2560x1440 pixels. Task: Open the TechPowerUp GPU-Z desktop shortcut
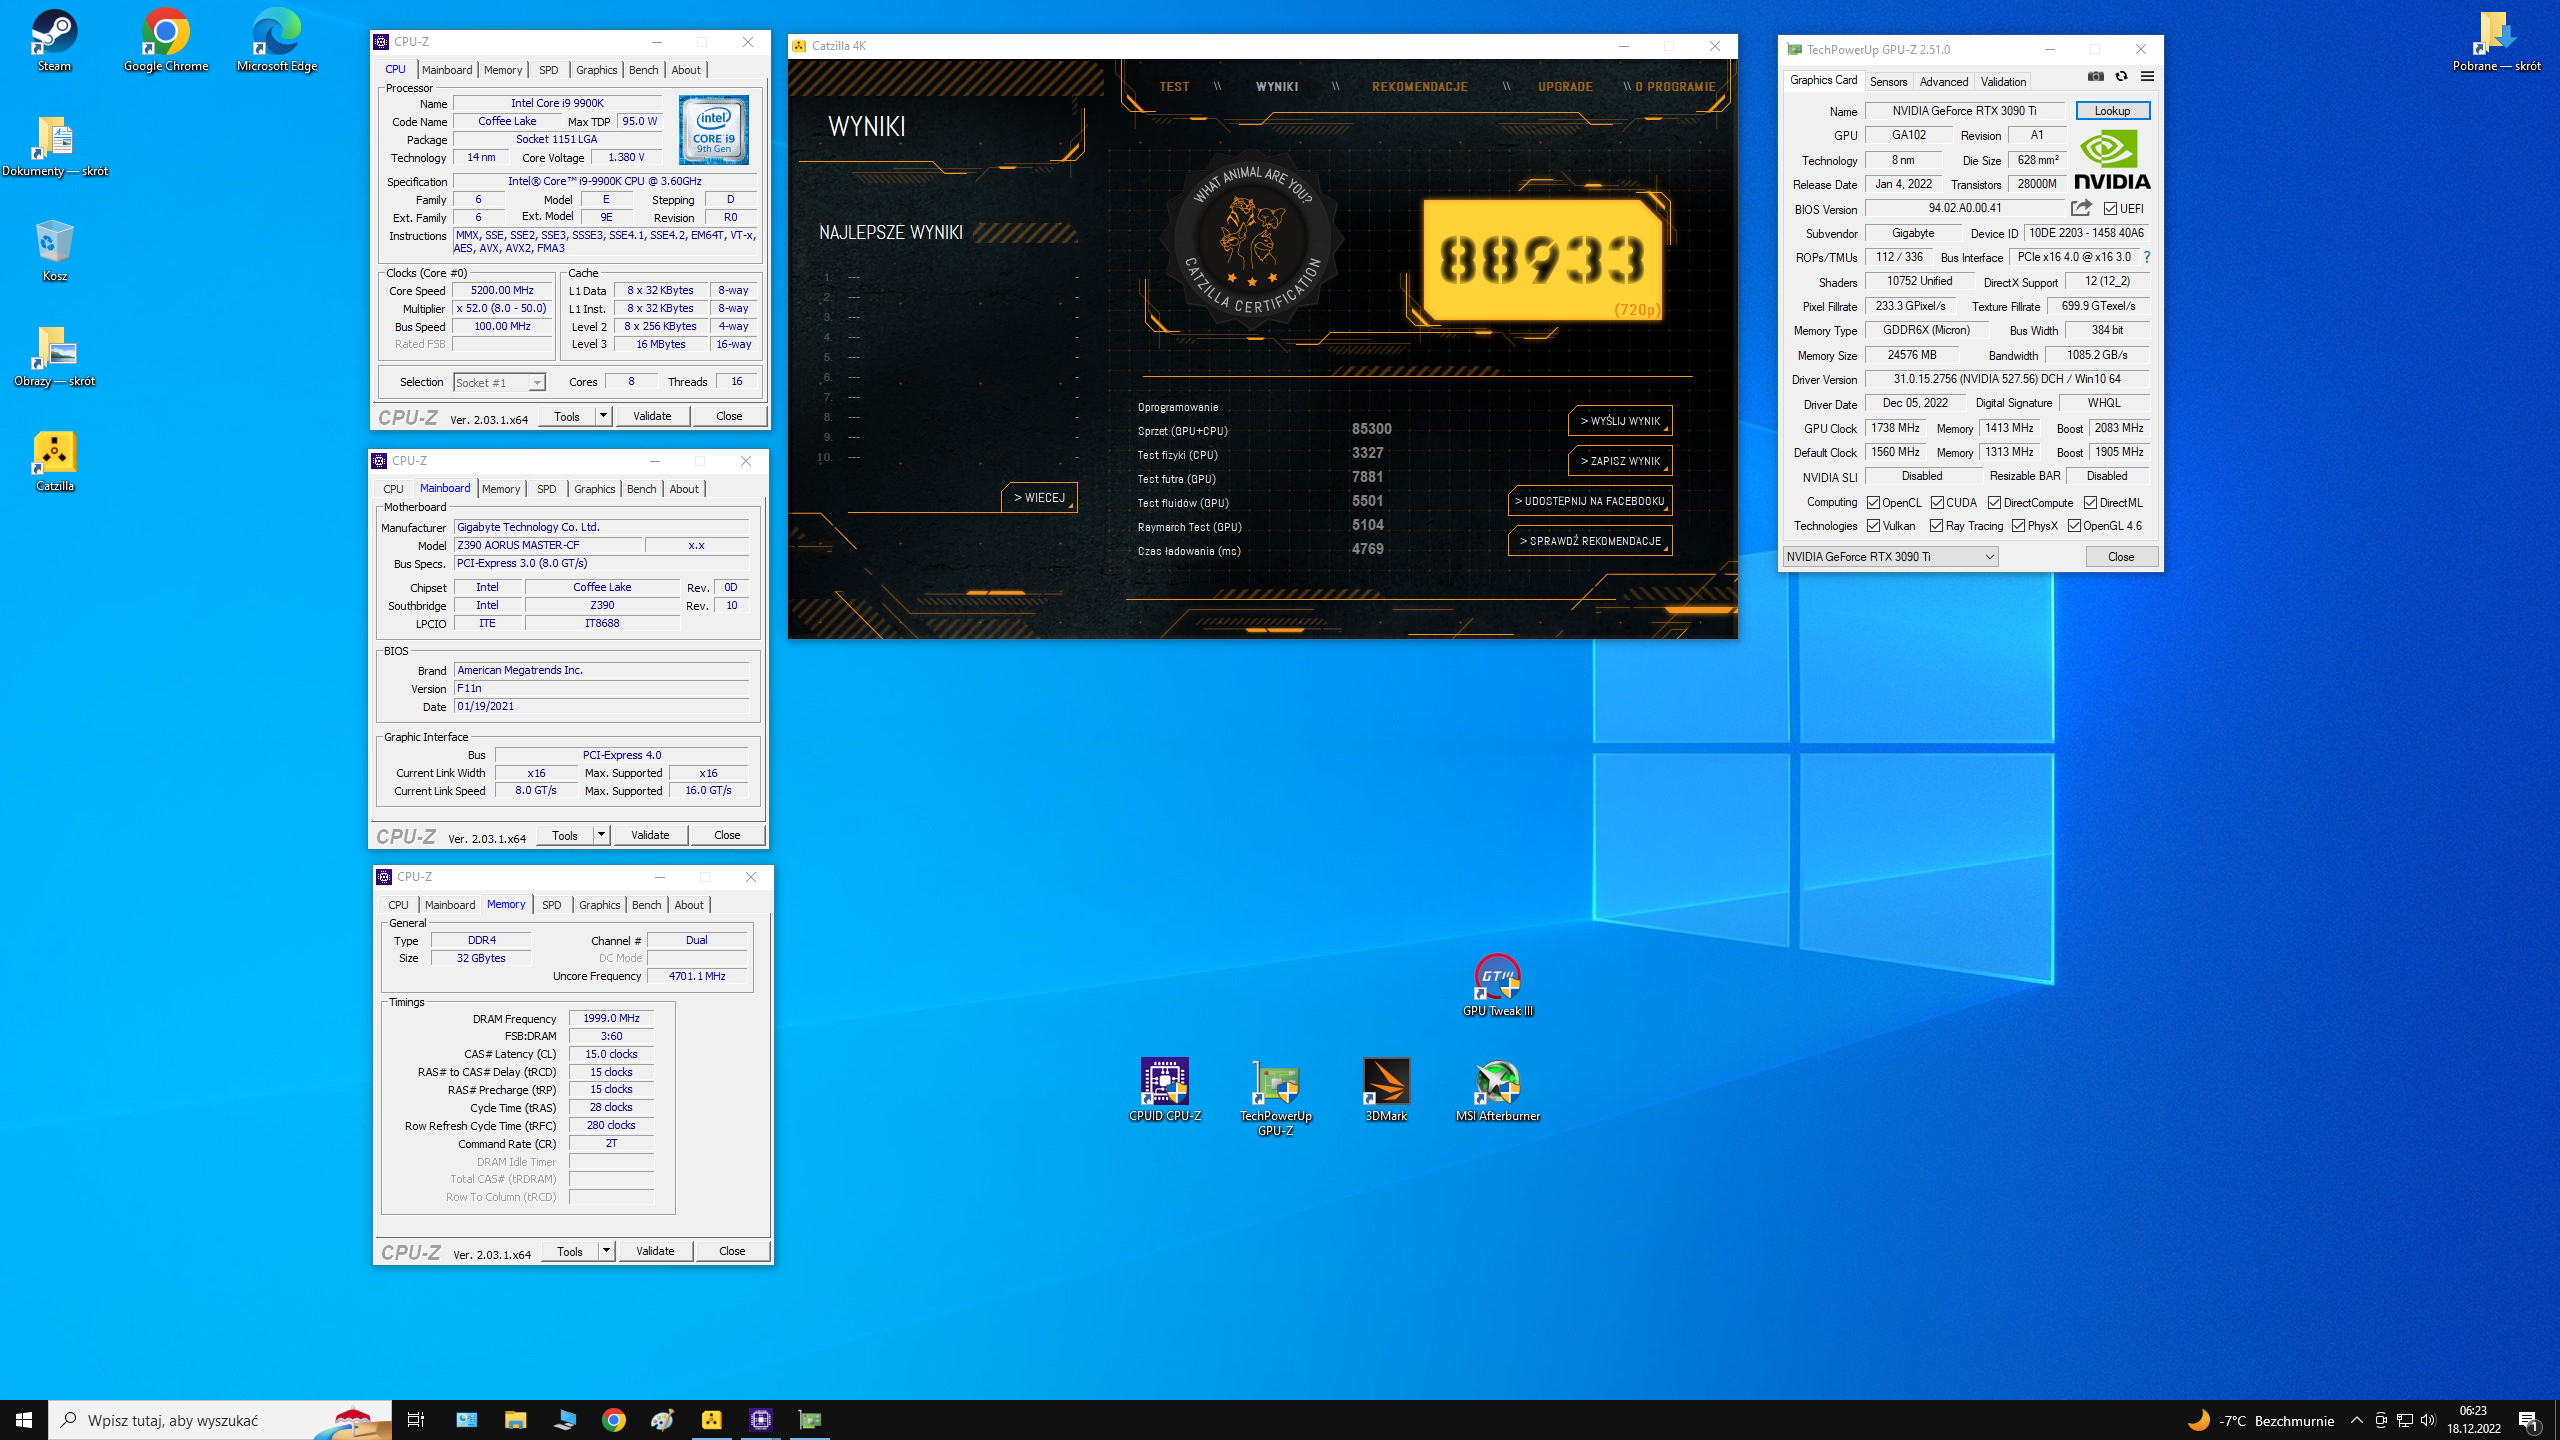coord(1275,1098)
